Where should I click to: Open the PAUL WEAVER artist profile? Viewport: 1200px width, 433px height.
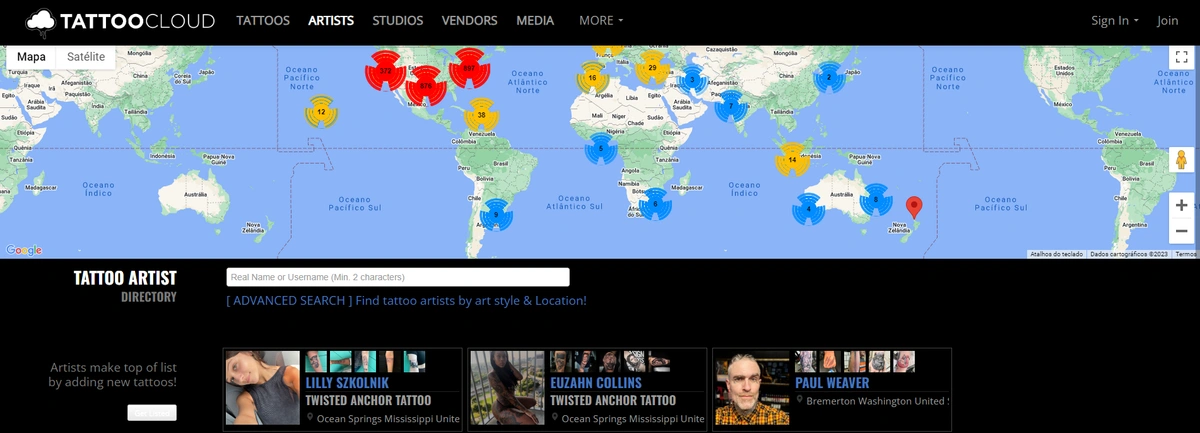coord(832,383)
